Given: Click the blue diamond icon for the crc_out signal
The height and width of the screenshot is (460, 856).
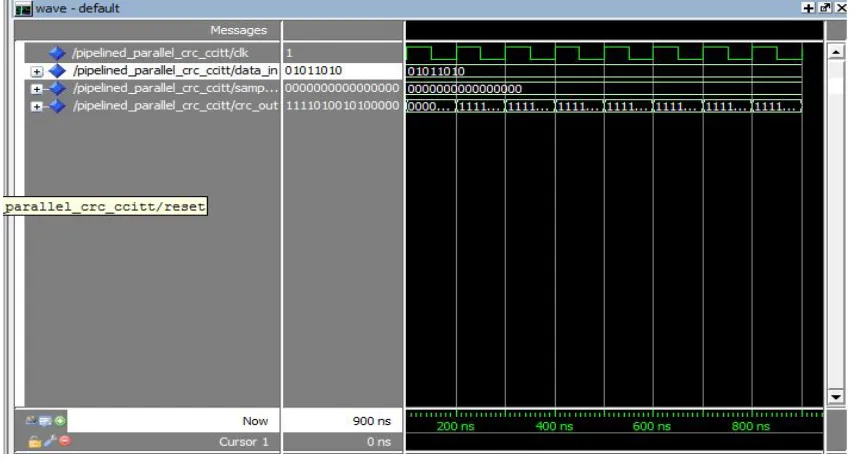Looking at the screenshot, I should (57, 106).
